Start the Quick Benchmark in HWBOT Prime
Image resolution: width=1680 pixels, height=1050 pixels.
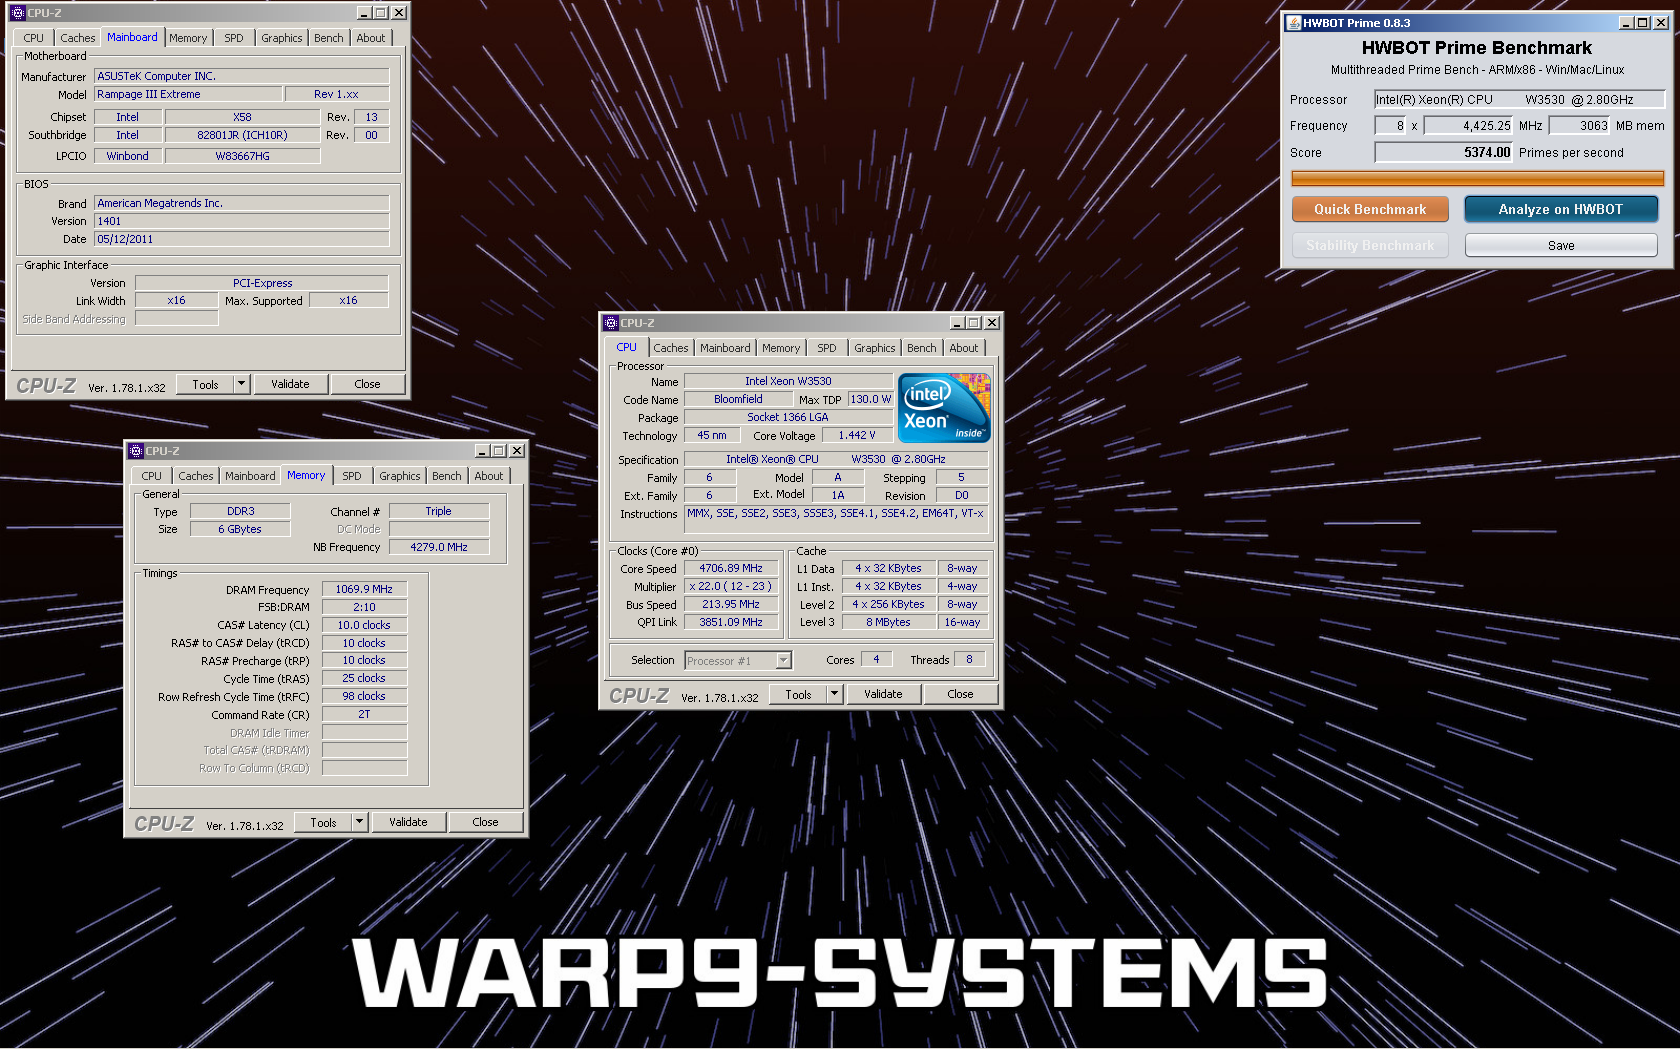coord(1370,209)
